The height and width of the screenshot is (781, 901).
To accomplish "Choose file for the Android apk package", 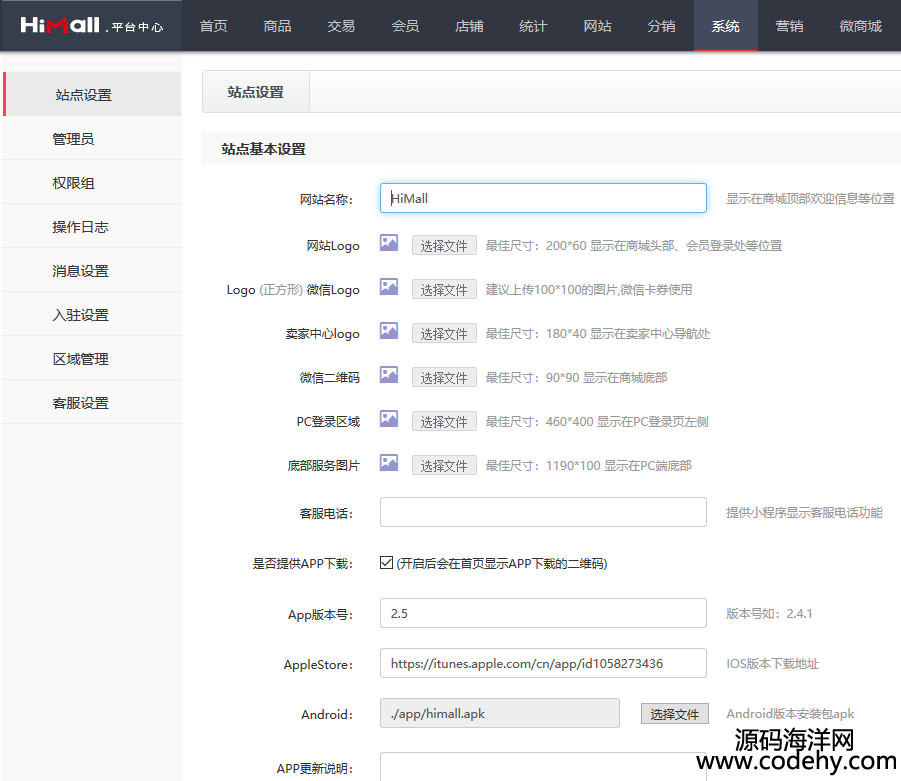I will (674, 714).
